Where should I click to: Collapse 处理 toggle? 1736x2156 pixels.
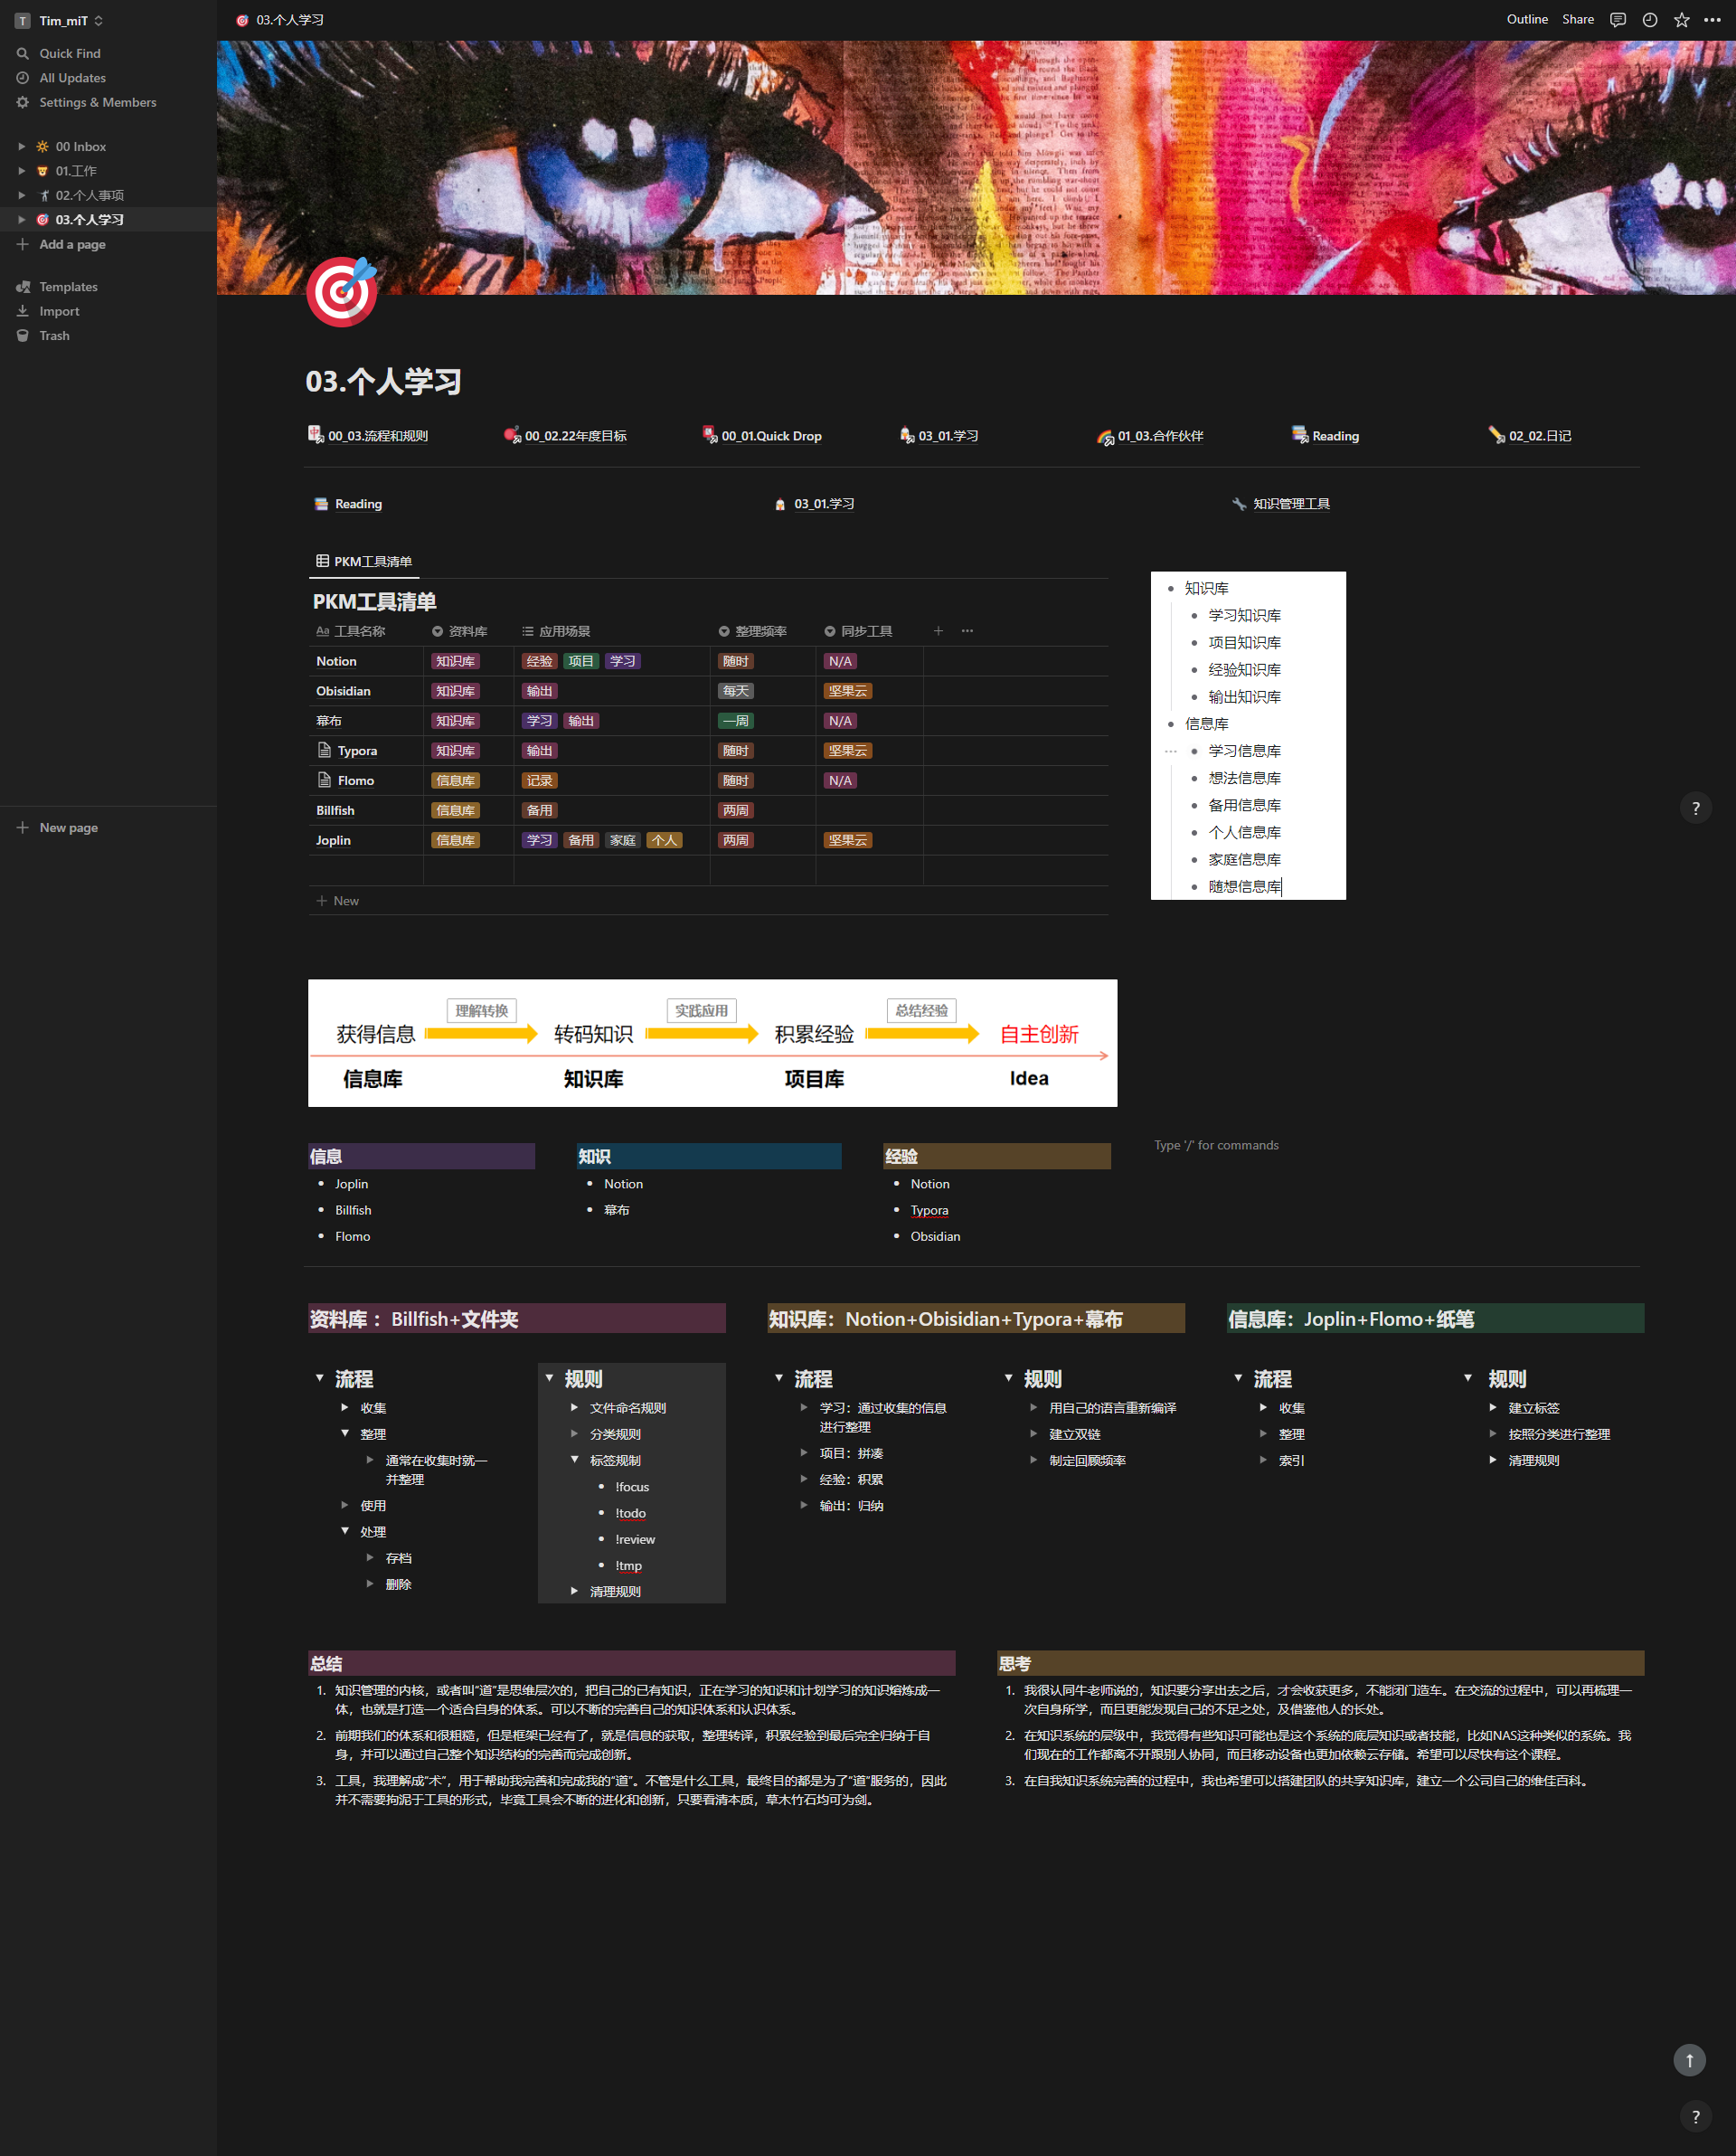pyautogui.click(x=345, y=1531)
